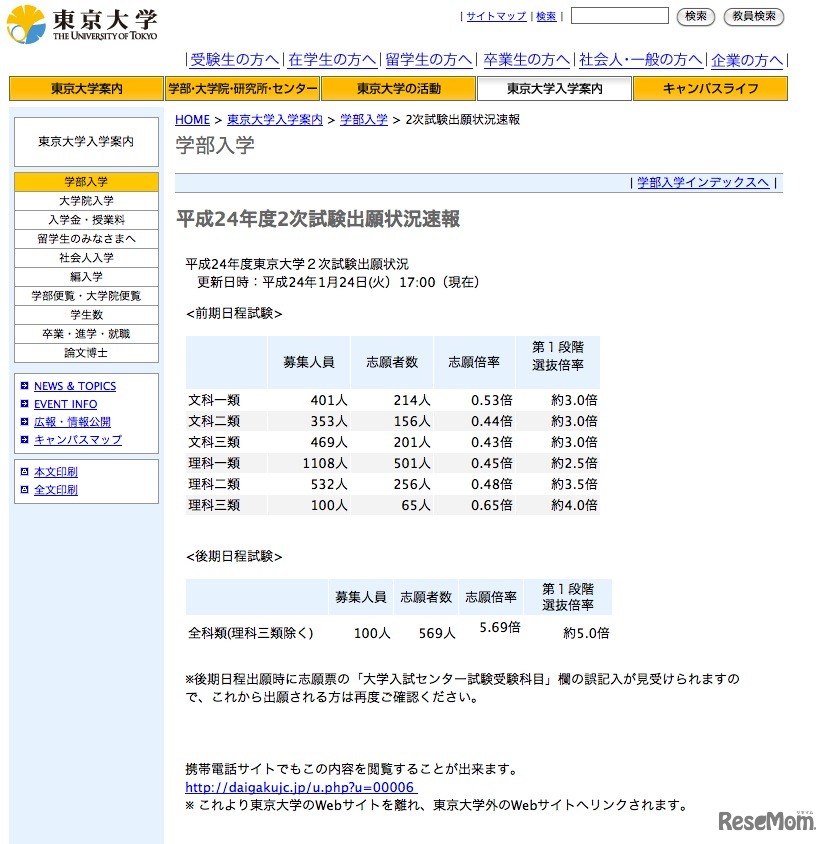Click the 検索 search button
829x844 pixels.
click(x=695, y=16)
